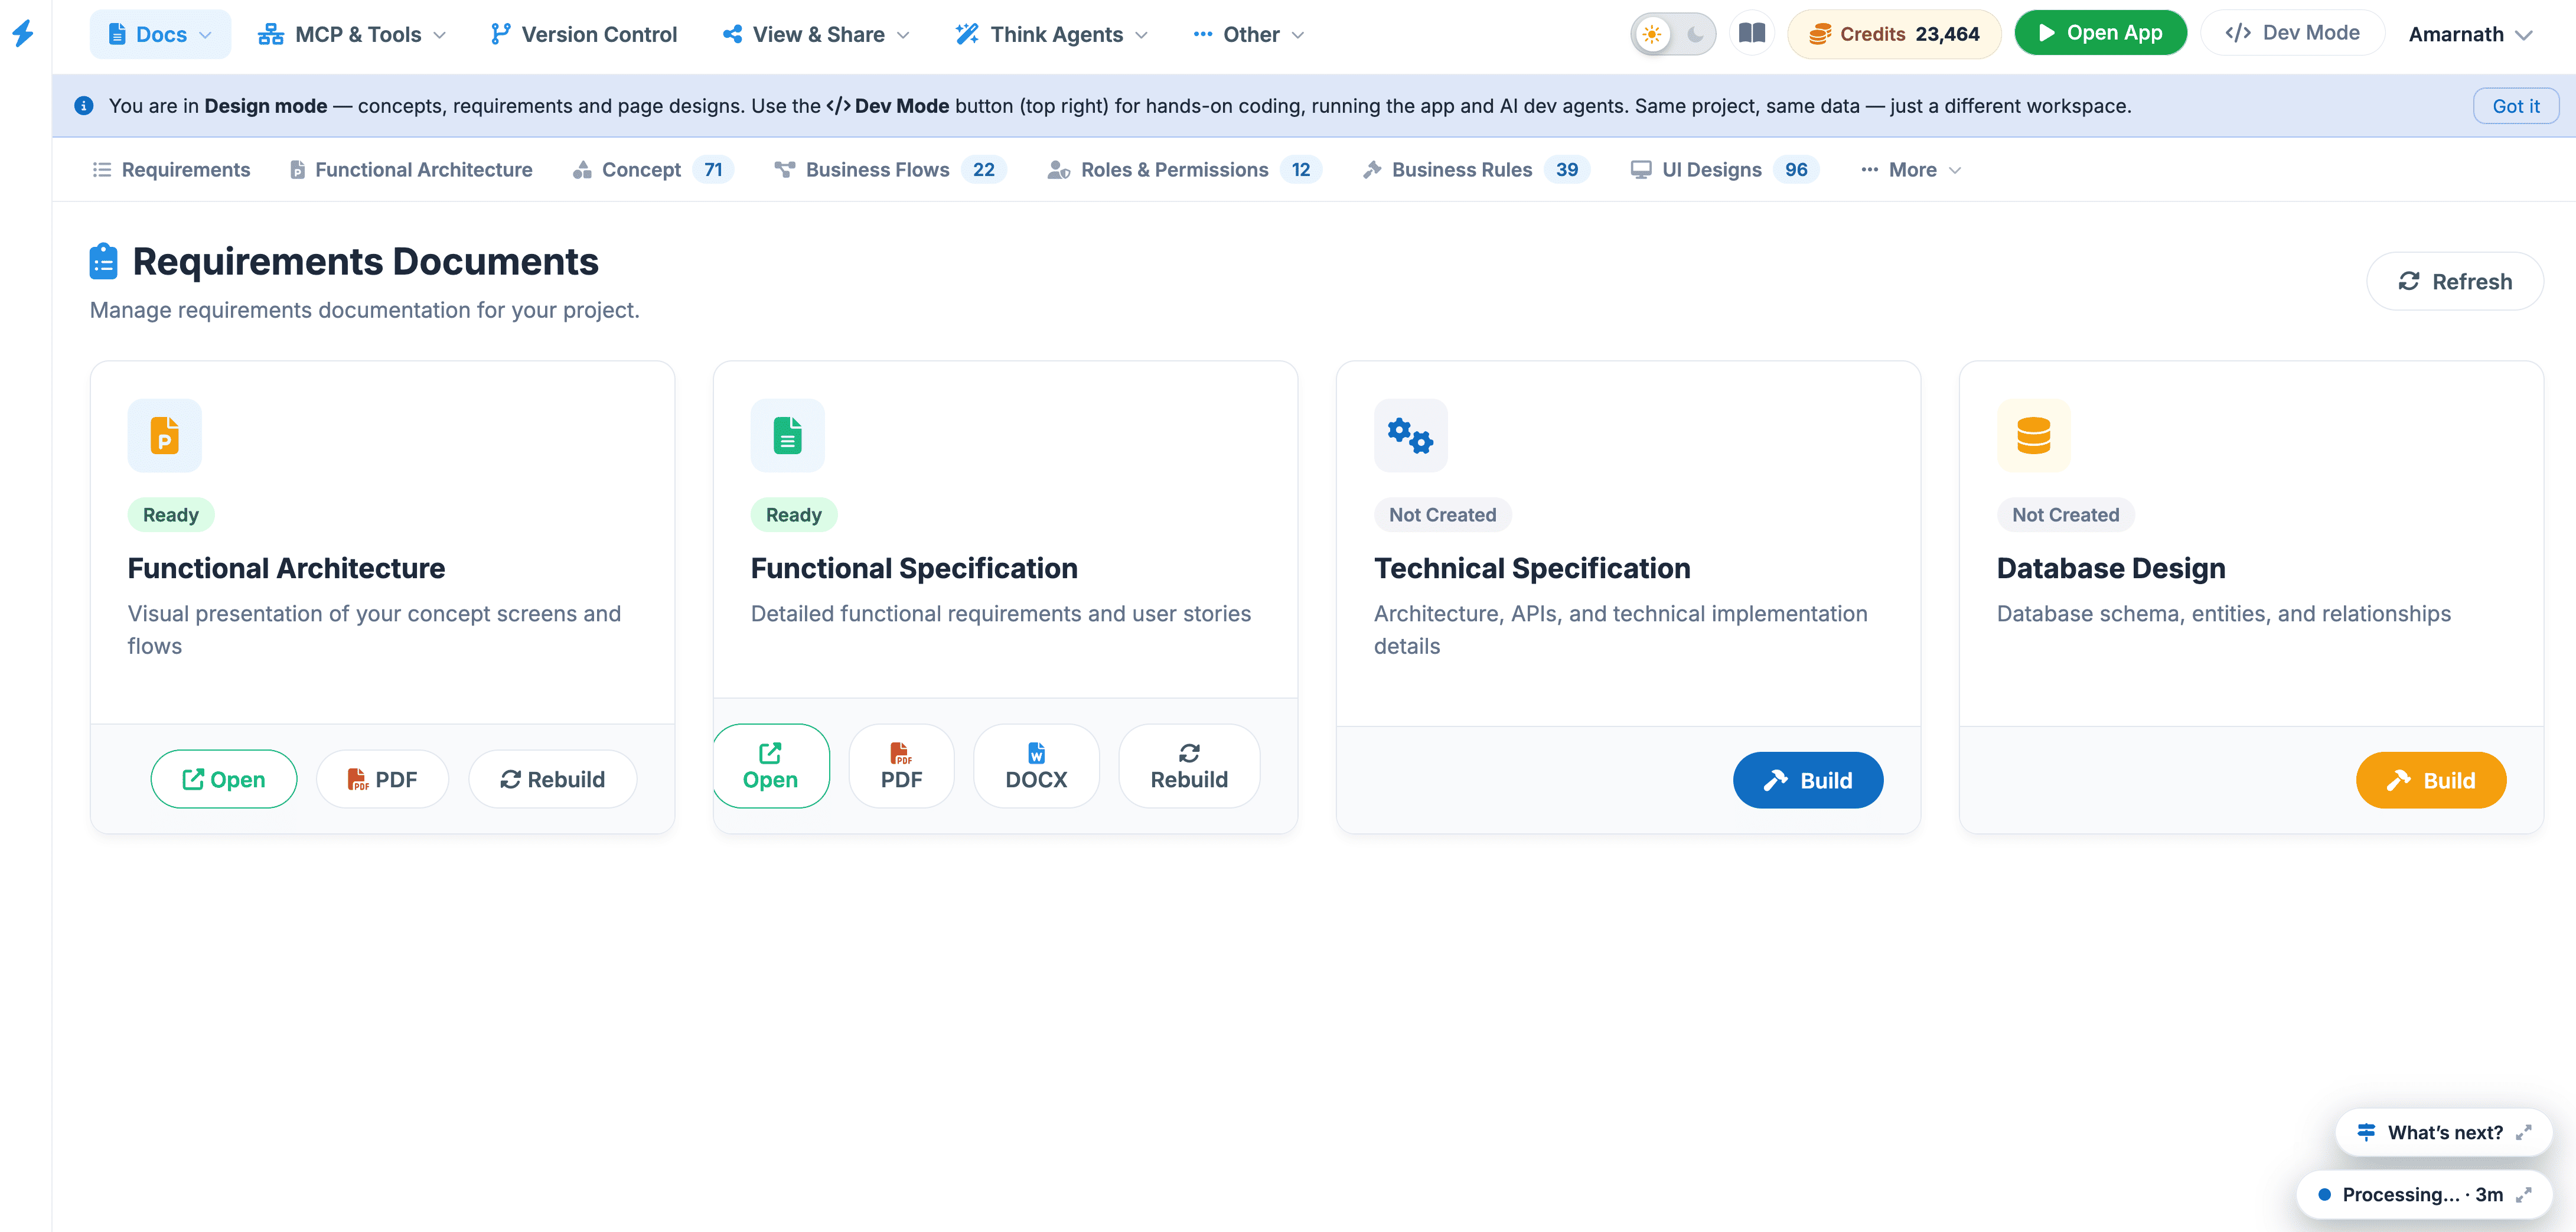Rebuild the Functional Specification document

[x=1189, y=766]
